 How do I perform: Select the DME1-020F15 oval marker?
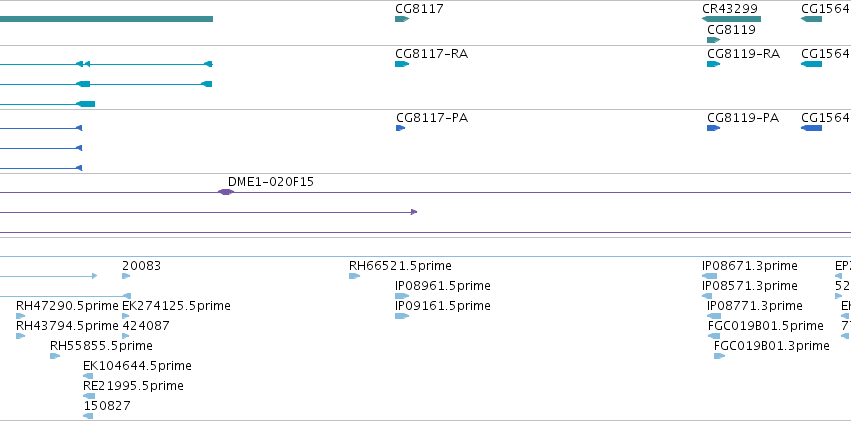point(226,192)
